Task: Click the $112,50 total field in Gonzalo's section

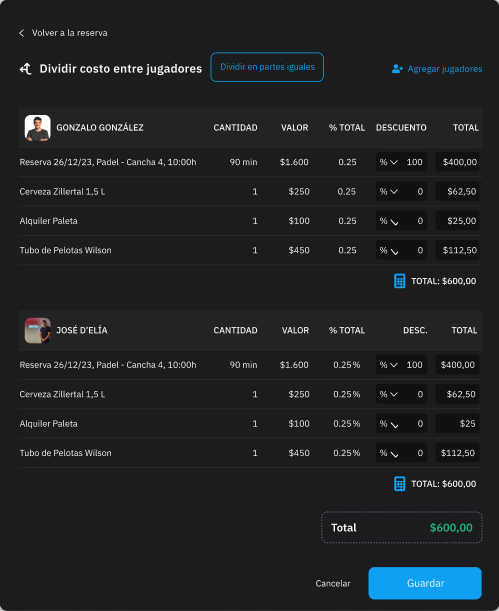Action: tap(457, 250)
